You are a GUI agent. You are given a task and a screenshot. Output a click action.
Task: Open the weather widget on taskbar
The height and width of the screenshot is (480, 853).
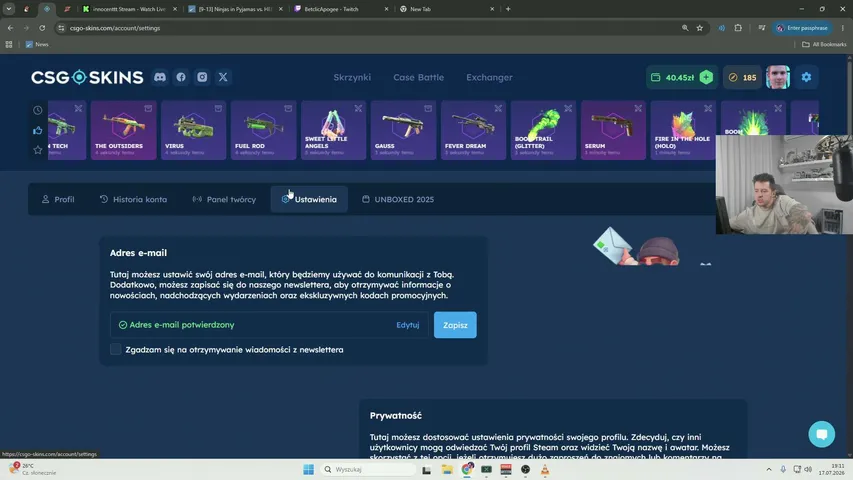click(33, 469)
